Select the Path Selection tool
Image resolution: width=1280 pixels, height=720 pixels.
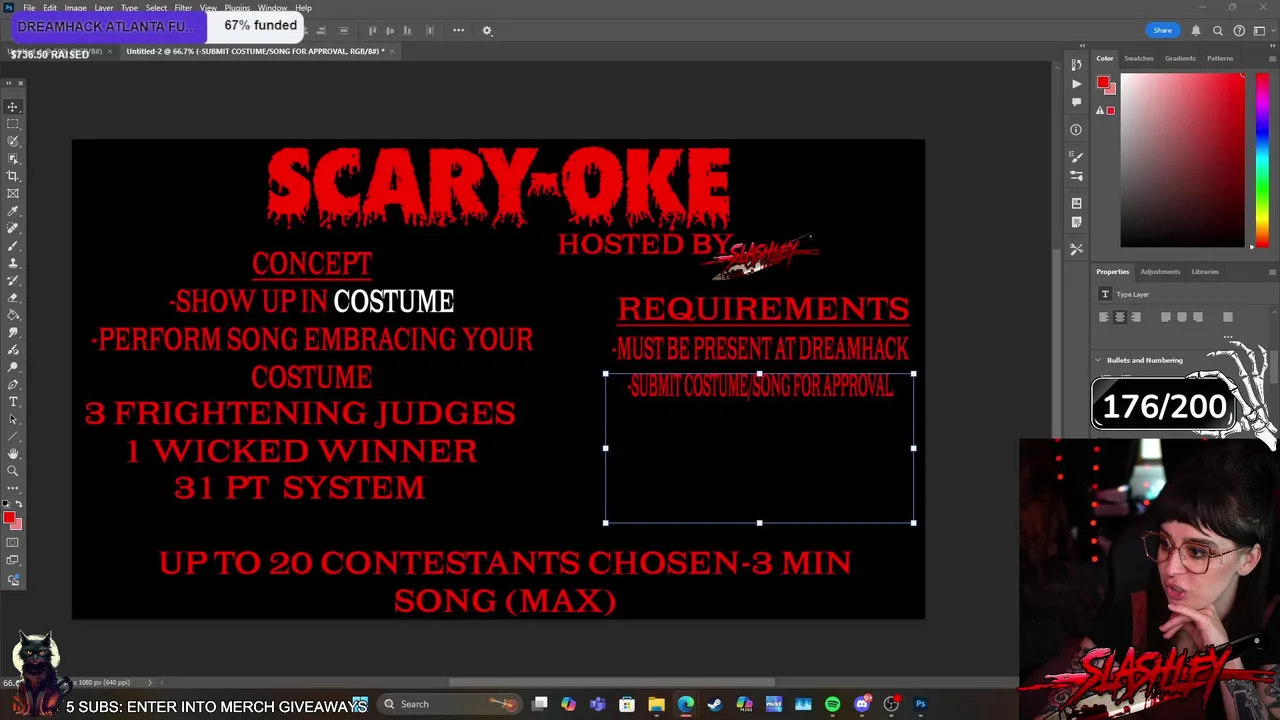[13, 419]
